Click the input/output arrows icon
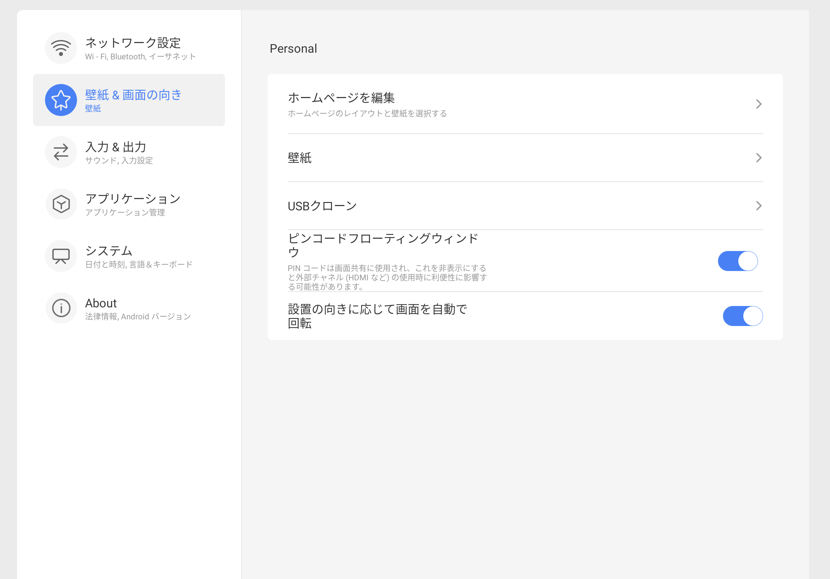830x579 pixels. [x=61, y=152]
